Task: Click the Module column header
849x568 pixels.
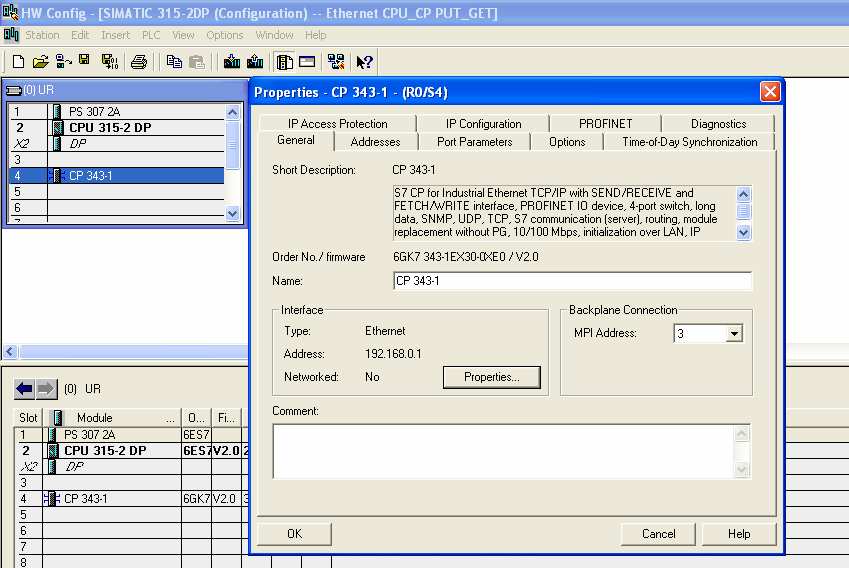Action: click(112, 417)
